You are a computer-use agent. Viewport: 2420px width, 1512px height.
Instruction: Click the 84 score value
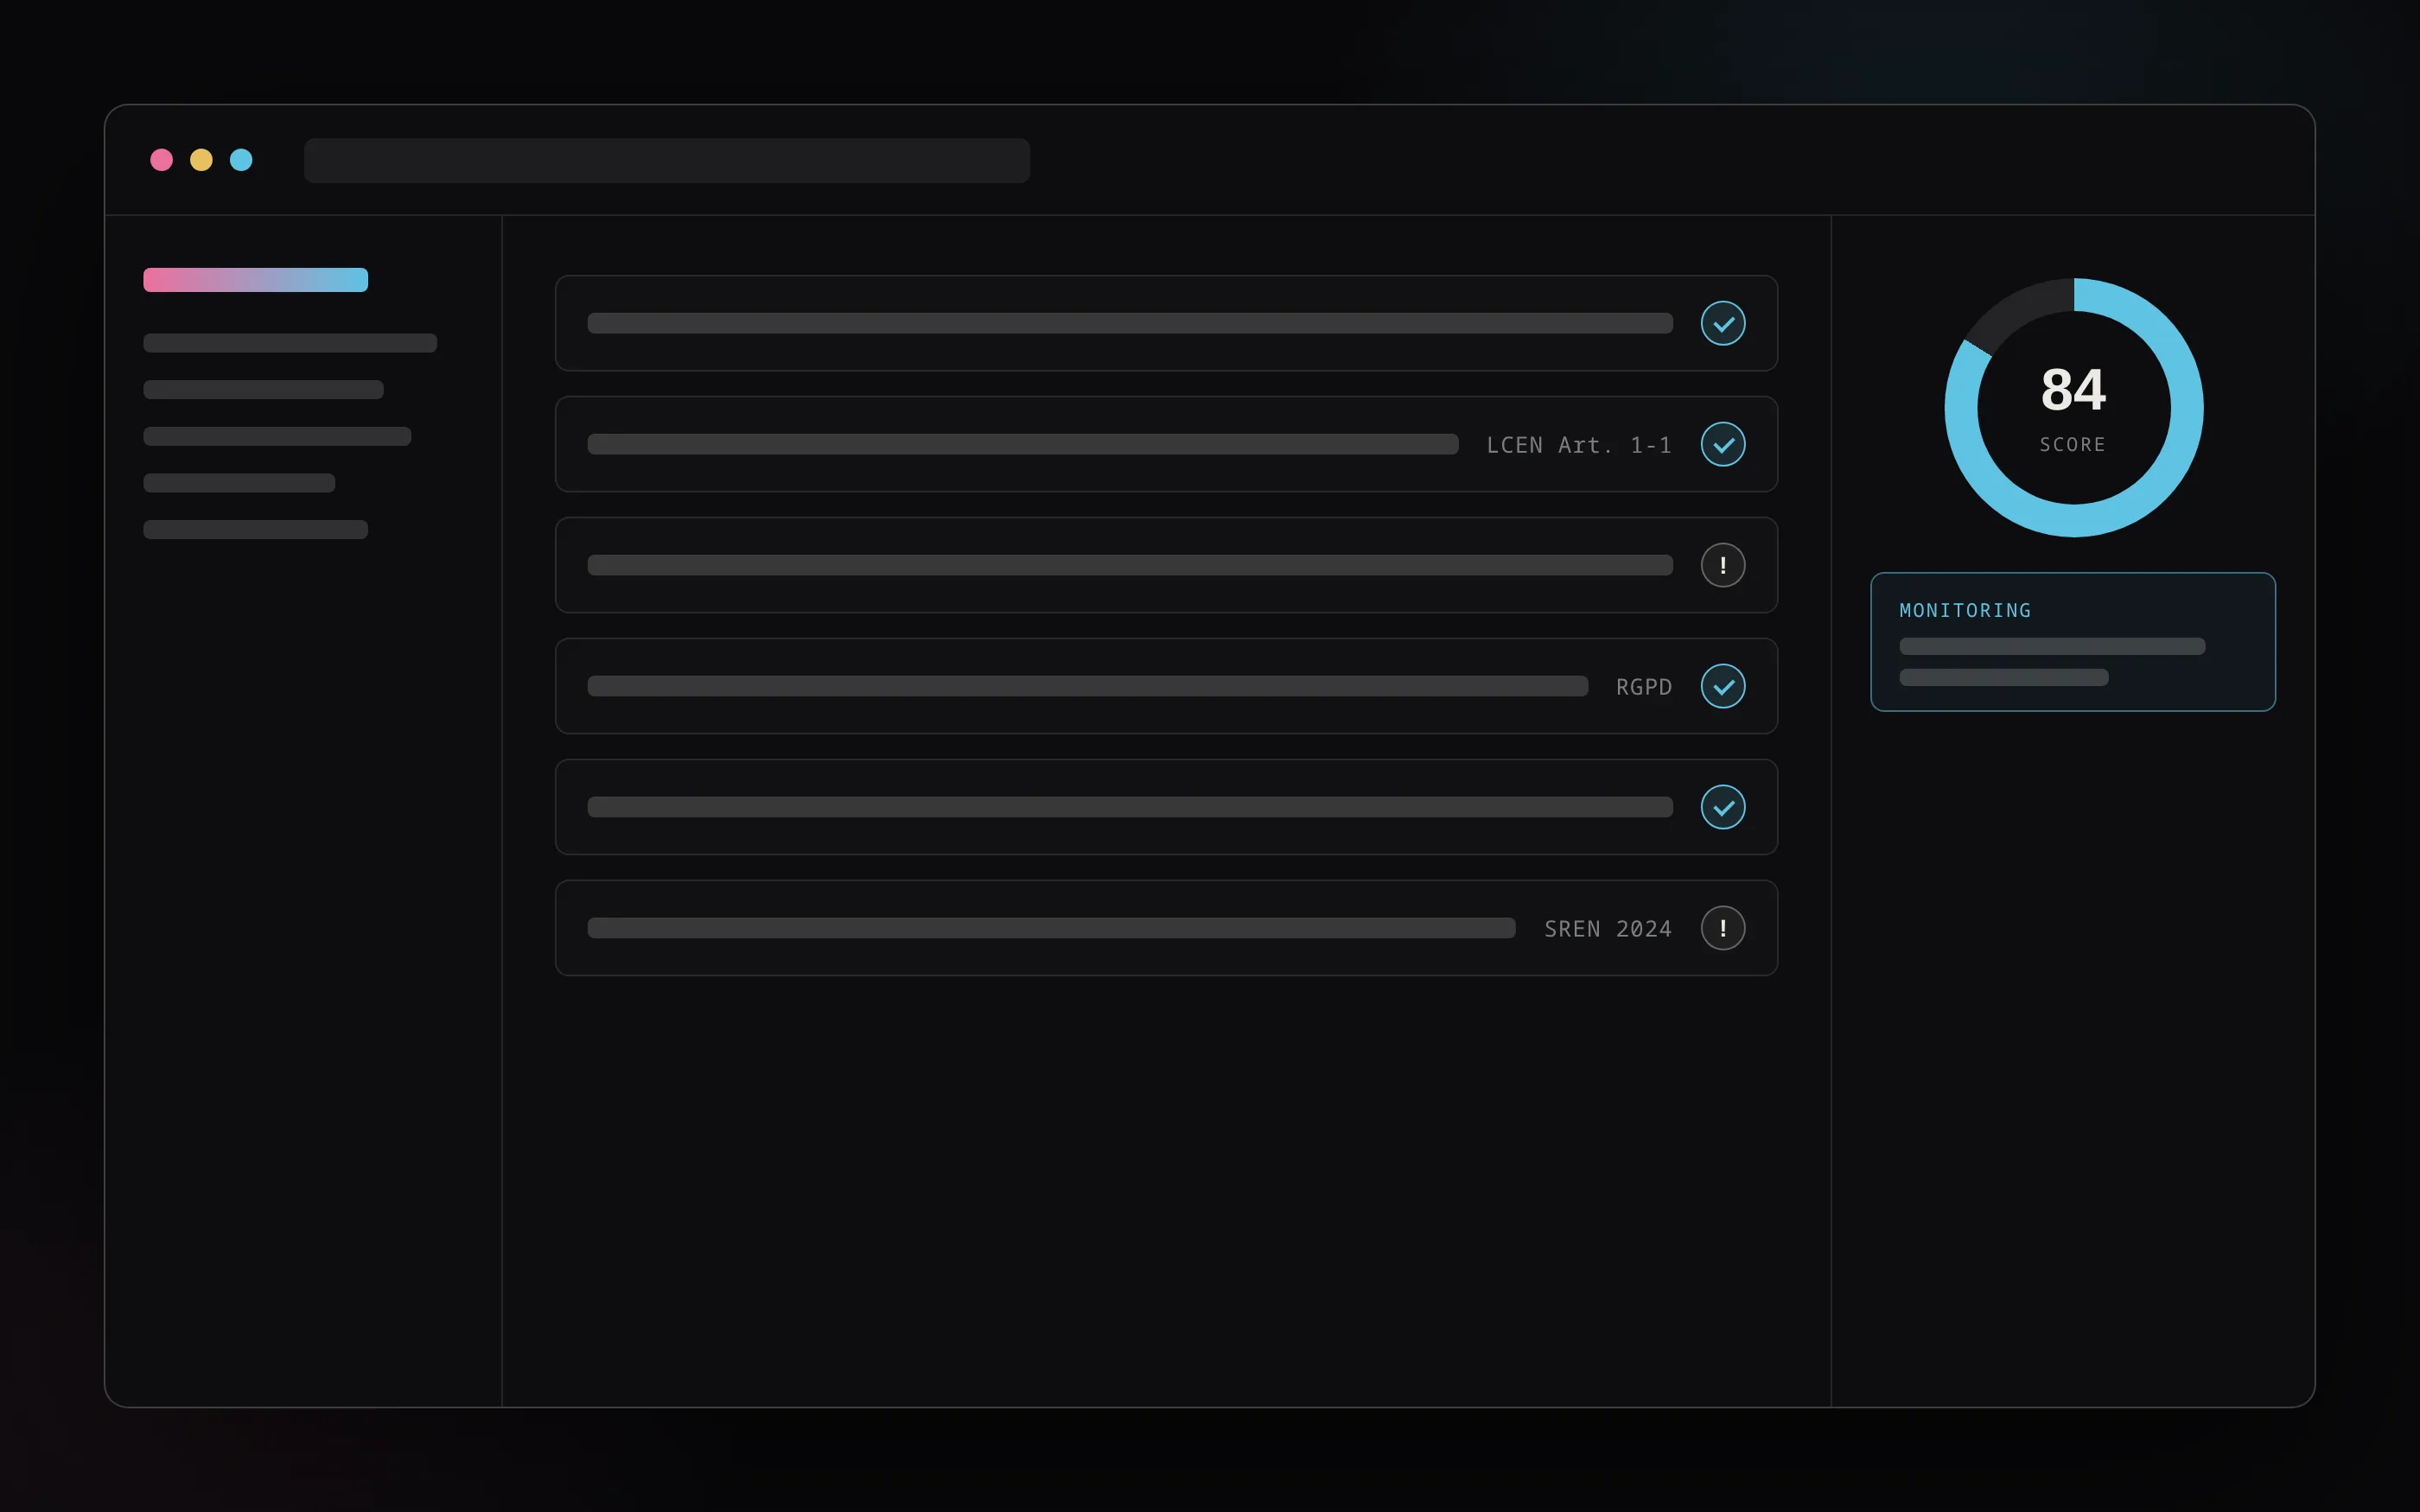(x=2073, y=389)
